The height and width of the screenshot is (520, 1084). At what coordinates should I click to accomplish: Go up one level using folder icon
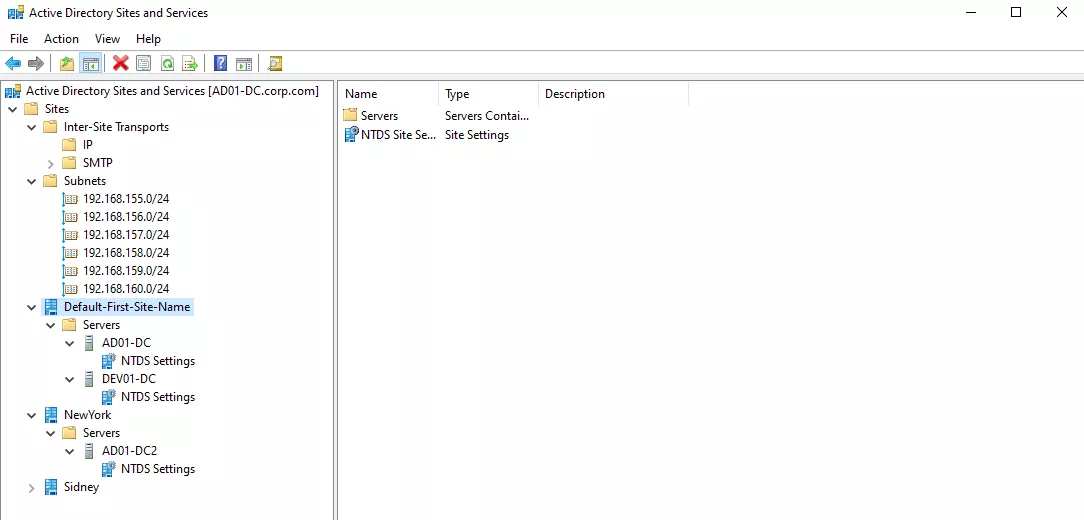tap(66, 64)
